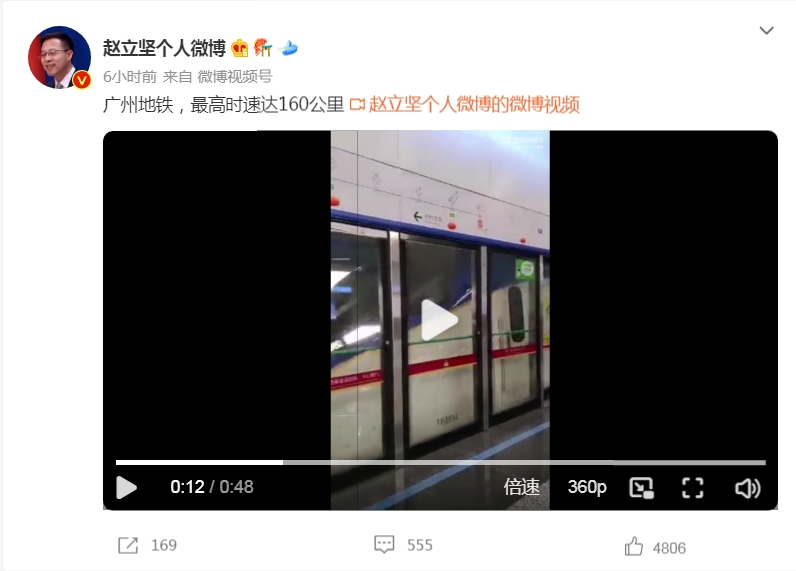Image resolution: width=796 pixels, height=571 pixels.
Task: Enable picture-in-picture mini player
Action: (x=641, y=488)
